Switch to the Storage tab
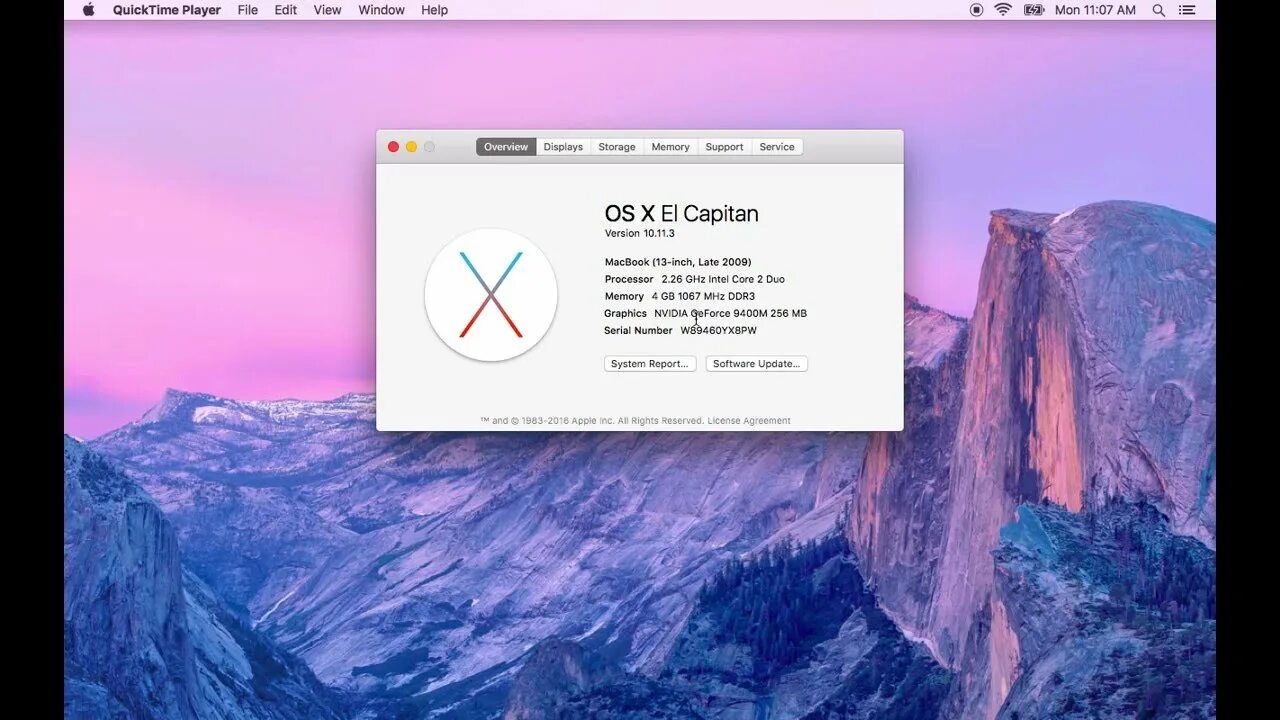Viewport: 1280px width, 720px height. (617, 147)
